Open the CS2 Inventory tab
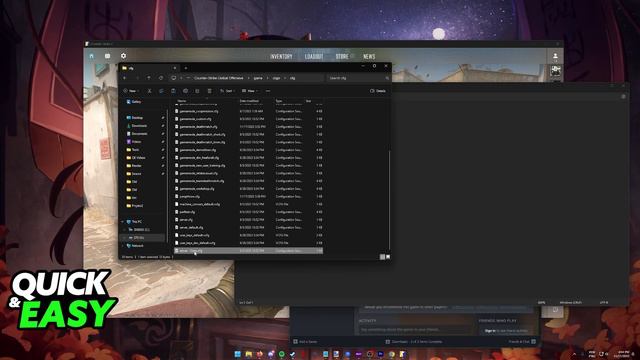The image size is (640, 360). click(x=281, y=57)
